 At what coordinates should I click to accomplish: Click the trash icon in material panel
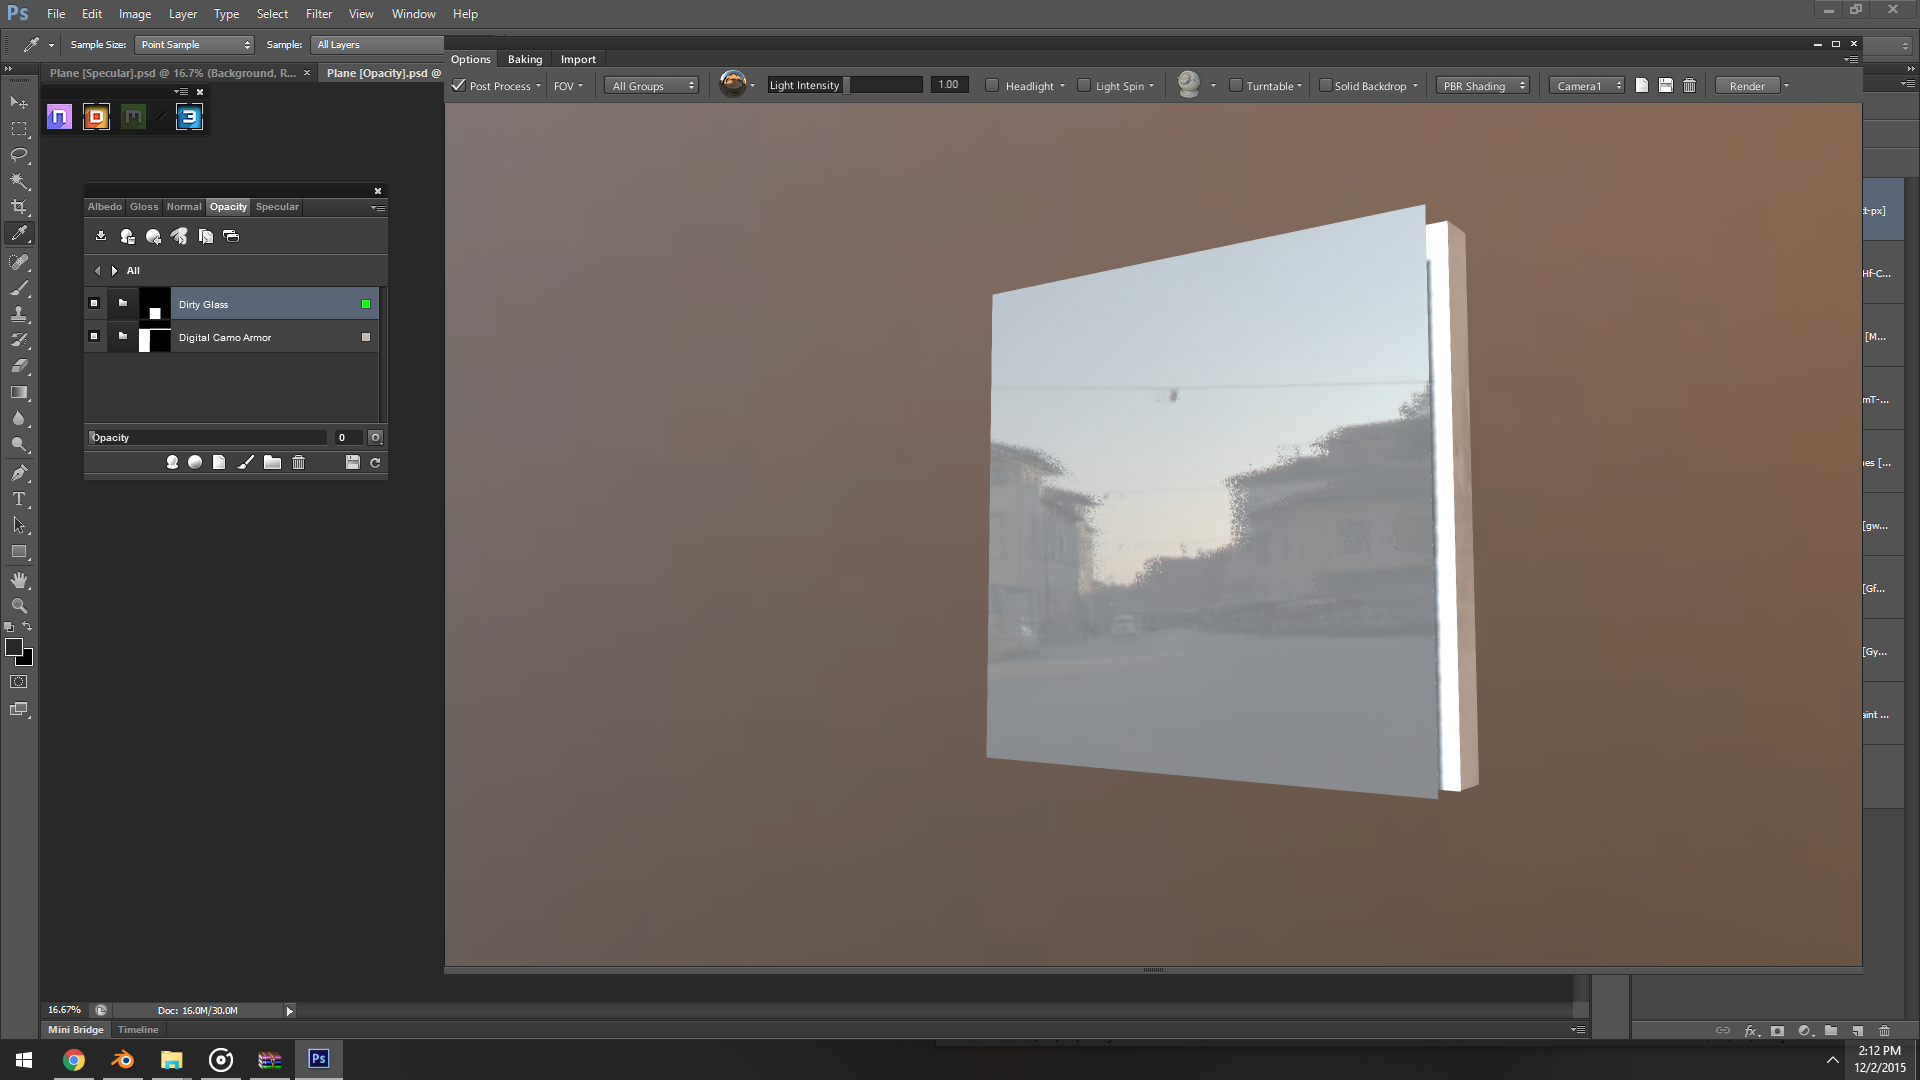point(298,462)
